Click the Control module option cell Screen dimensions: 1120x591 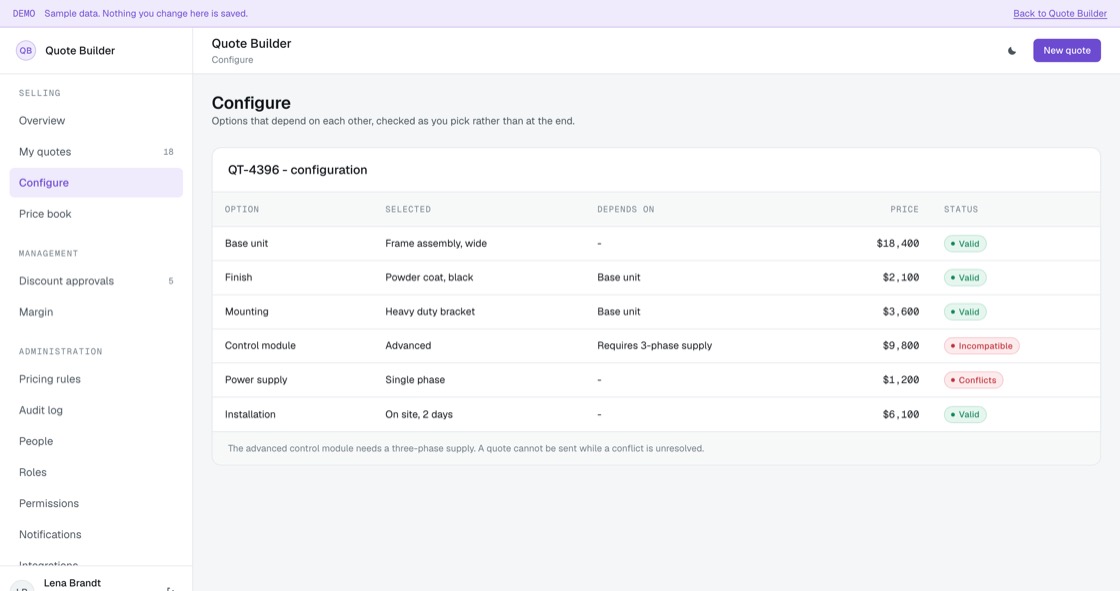click(x=260, y=346)
